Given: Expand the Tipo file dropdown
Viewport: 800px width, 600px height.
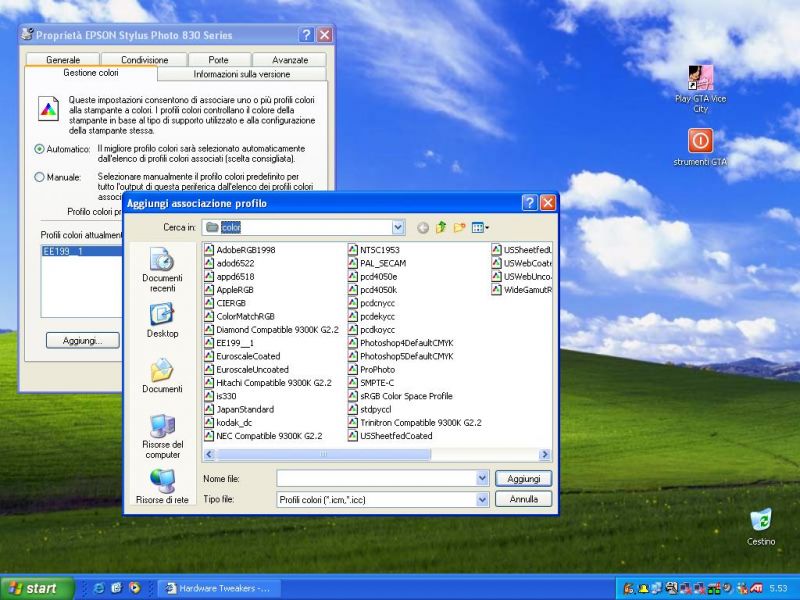Looking at the screenshot, I should (x=482, y=499).
